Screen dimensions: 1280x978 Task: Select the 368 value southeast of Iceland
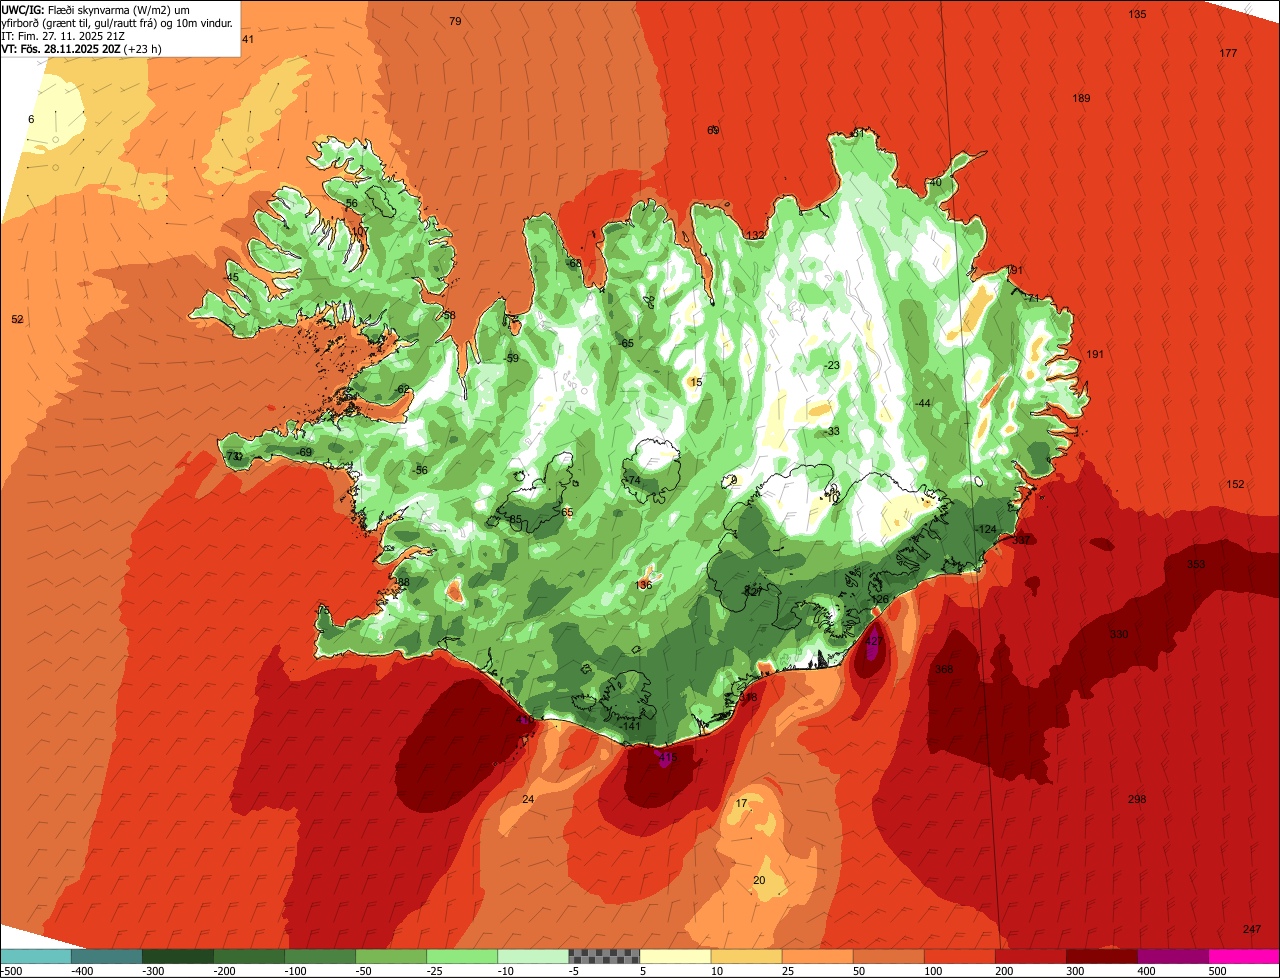(x=943, y=670)
